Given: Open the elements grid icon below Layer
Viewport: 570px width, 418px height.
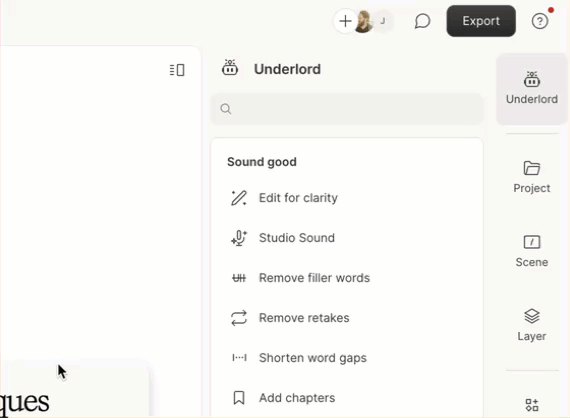Looking at the screenshot, I should pos(532,405).
